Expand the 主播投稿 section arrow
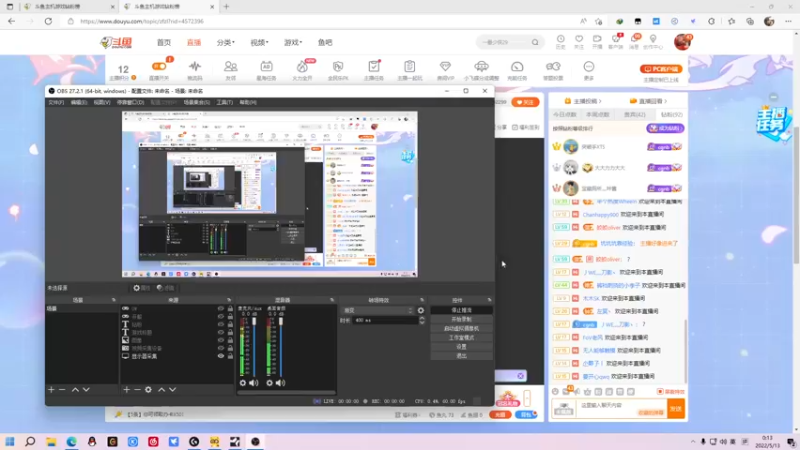Image resolution: width=800 pixels, height=450 pixels. tap(600, 101)
